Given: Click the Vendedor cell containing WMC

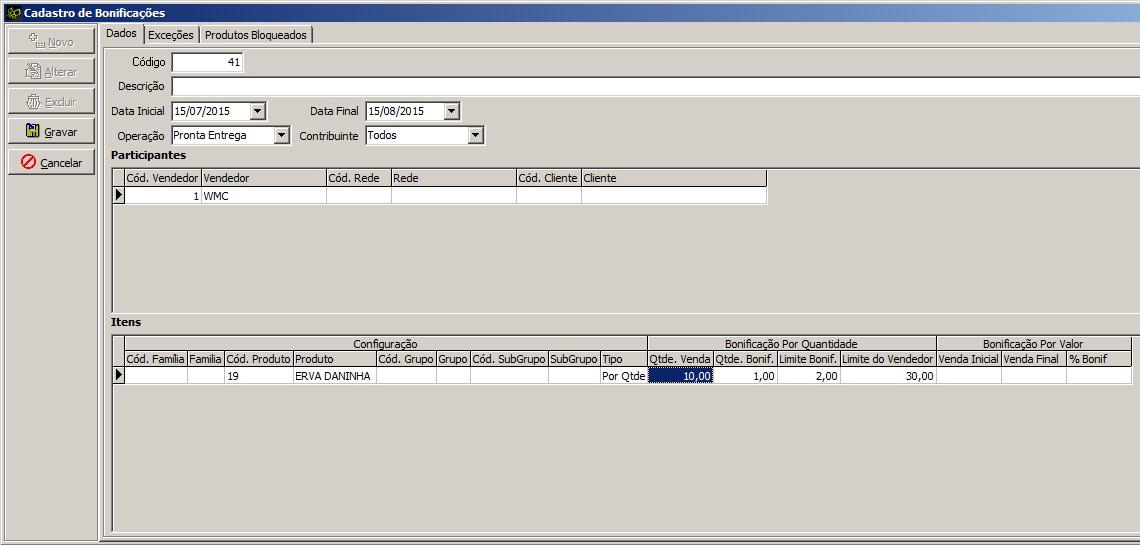Looking at the screenshot, I should [x=263, y=196].
